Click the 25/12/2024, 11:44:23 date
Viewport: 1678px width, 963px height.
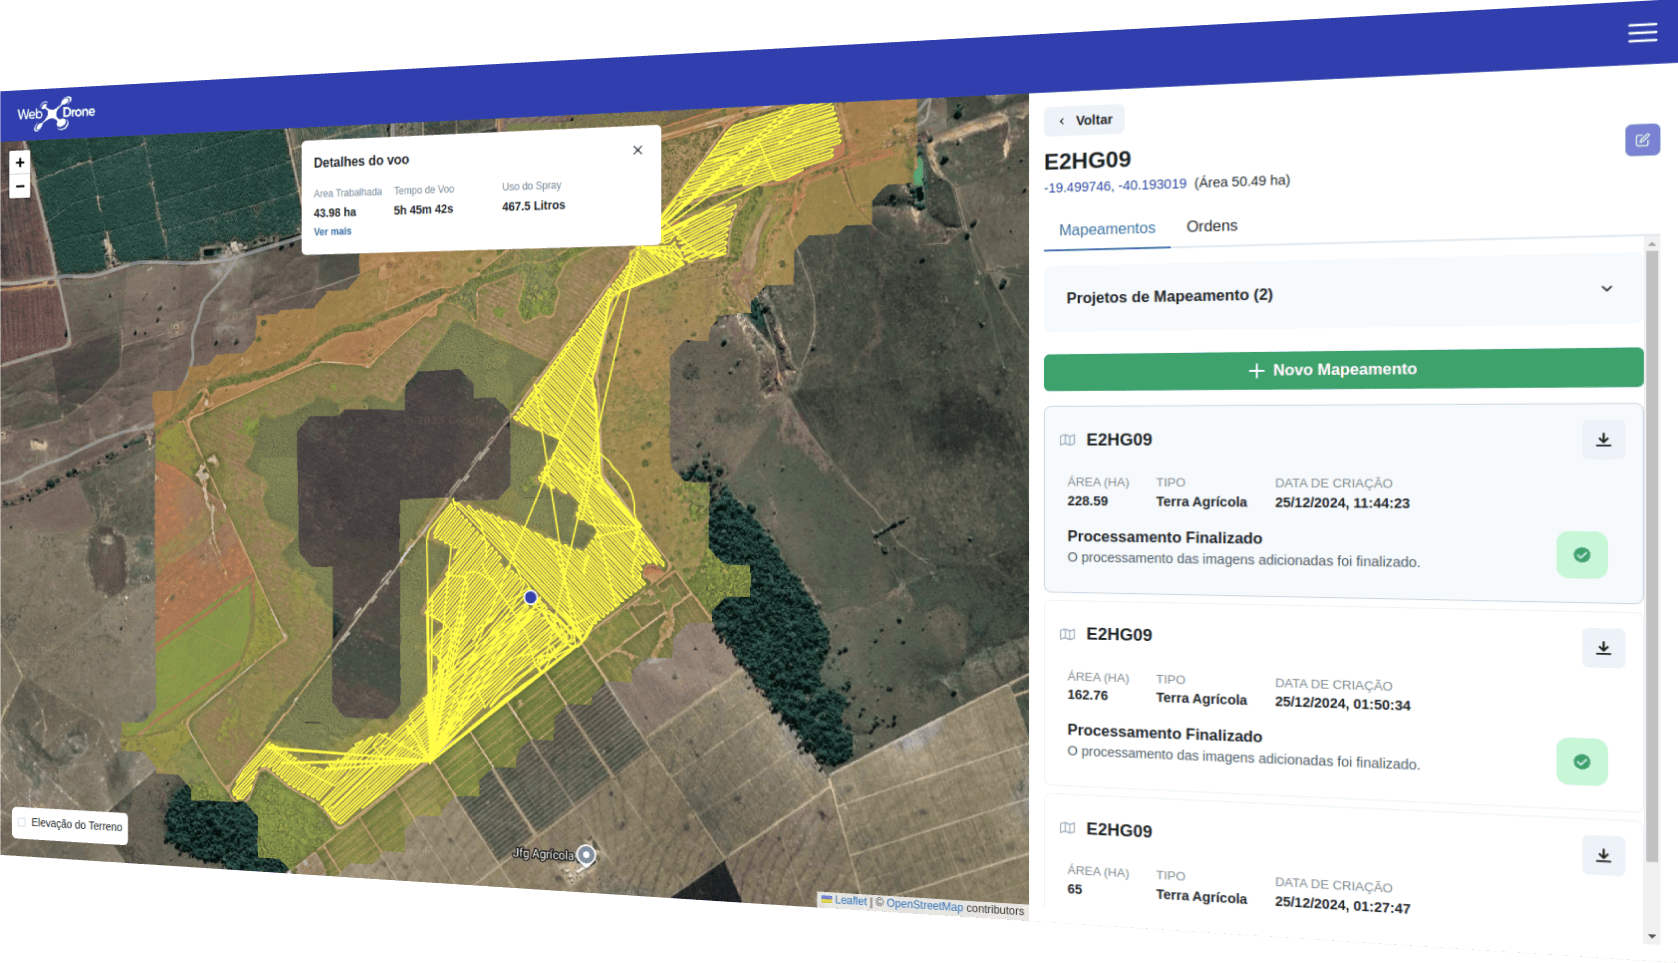(x=1342, y=503)
